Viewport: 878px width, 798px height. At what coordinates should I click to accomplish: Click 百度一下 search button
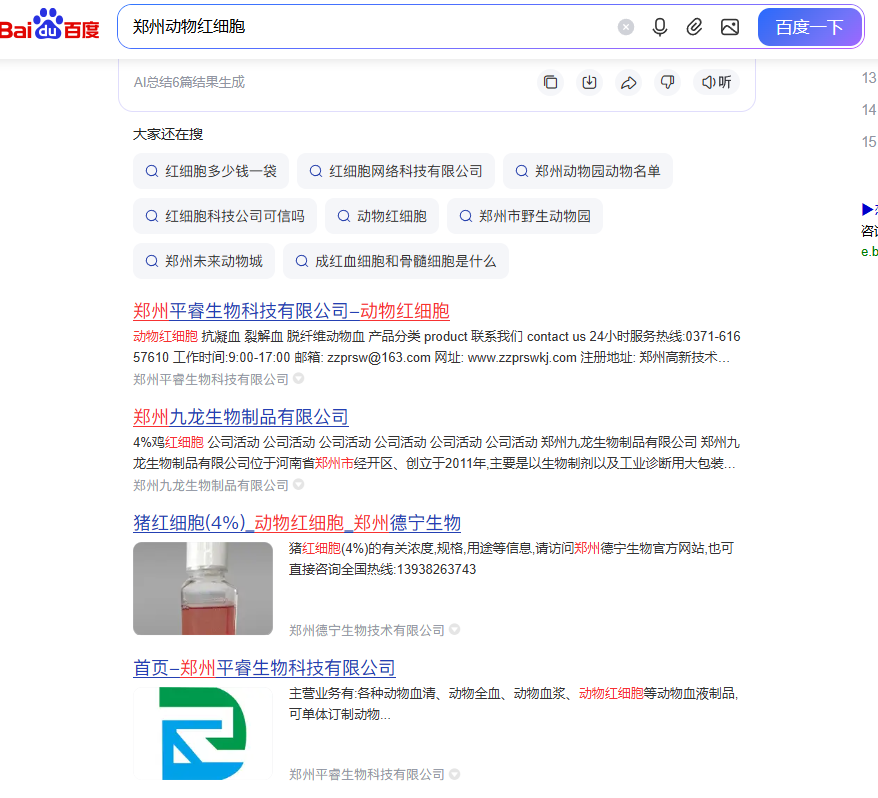[809, 27]
